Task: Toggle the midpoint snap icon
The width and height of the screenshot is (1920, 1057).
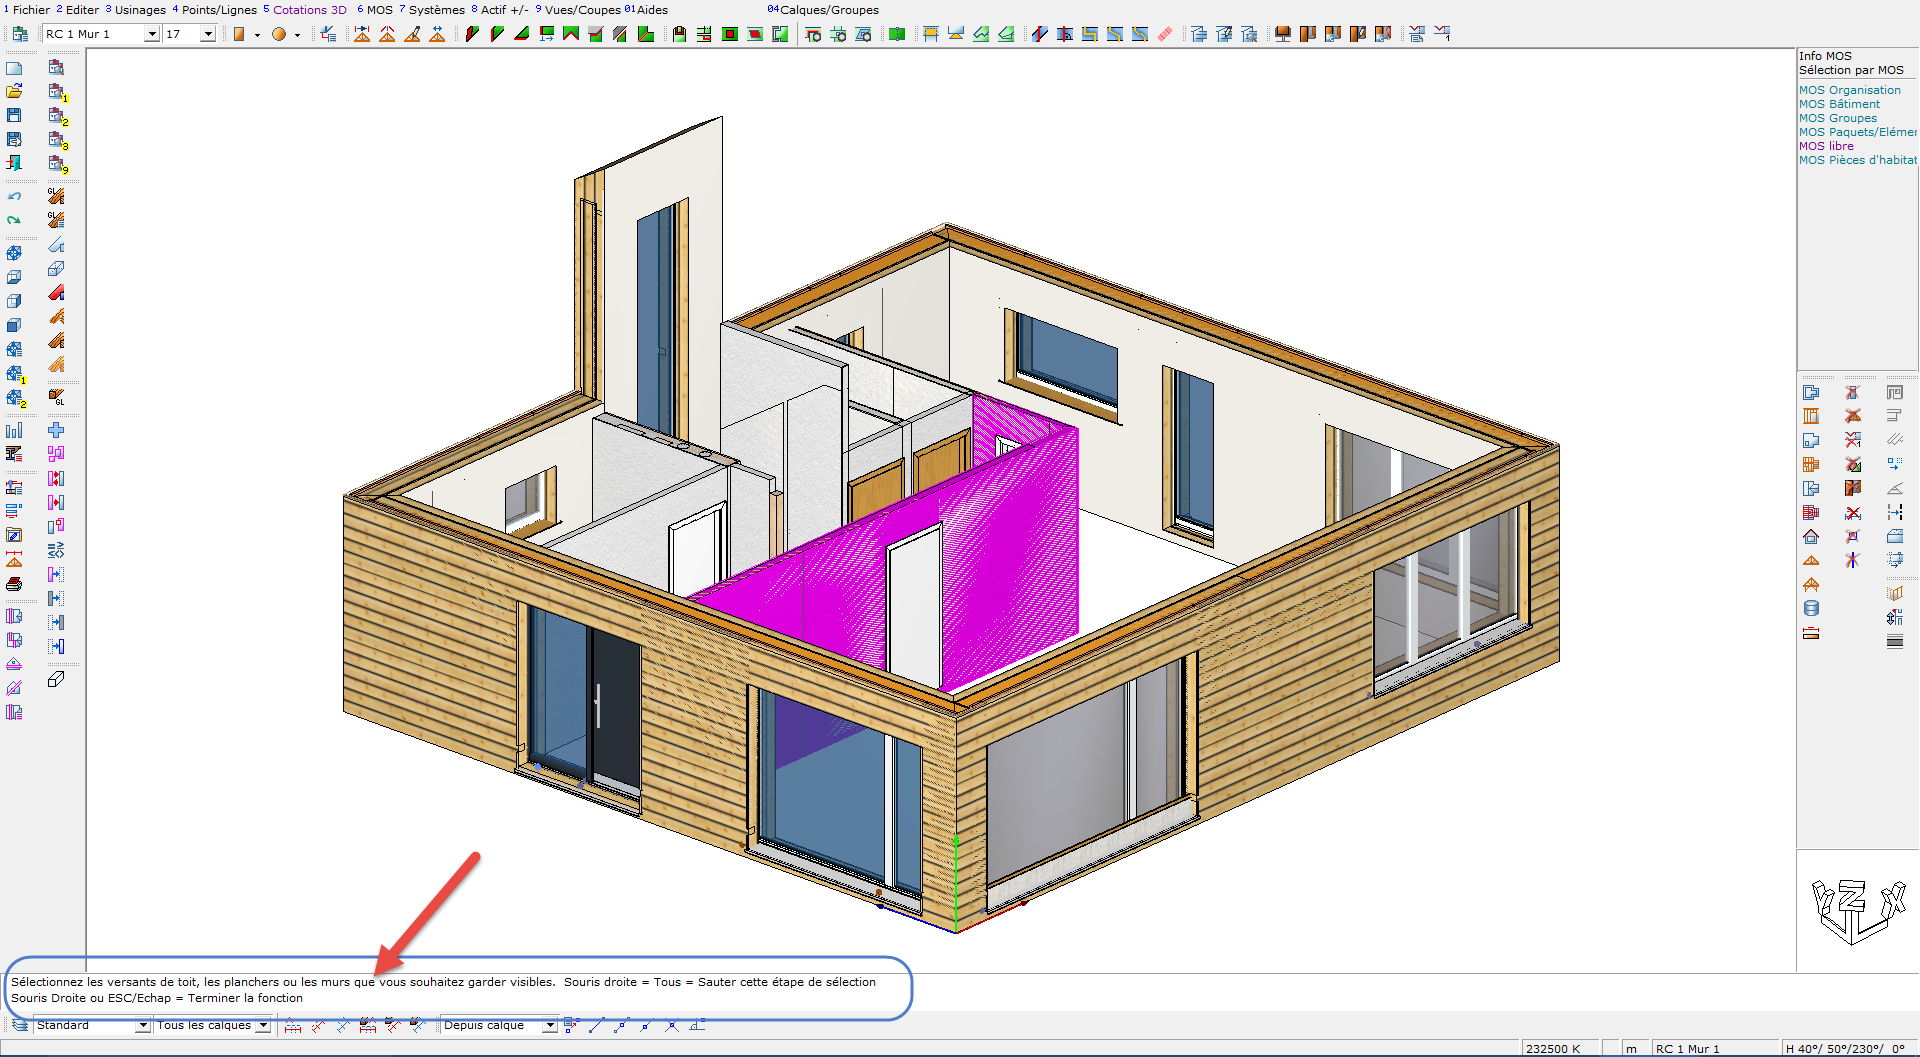Action: [x=621, y=1025]
